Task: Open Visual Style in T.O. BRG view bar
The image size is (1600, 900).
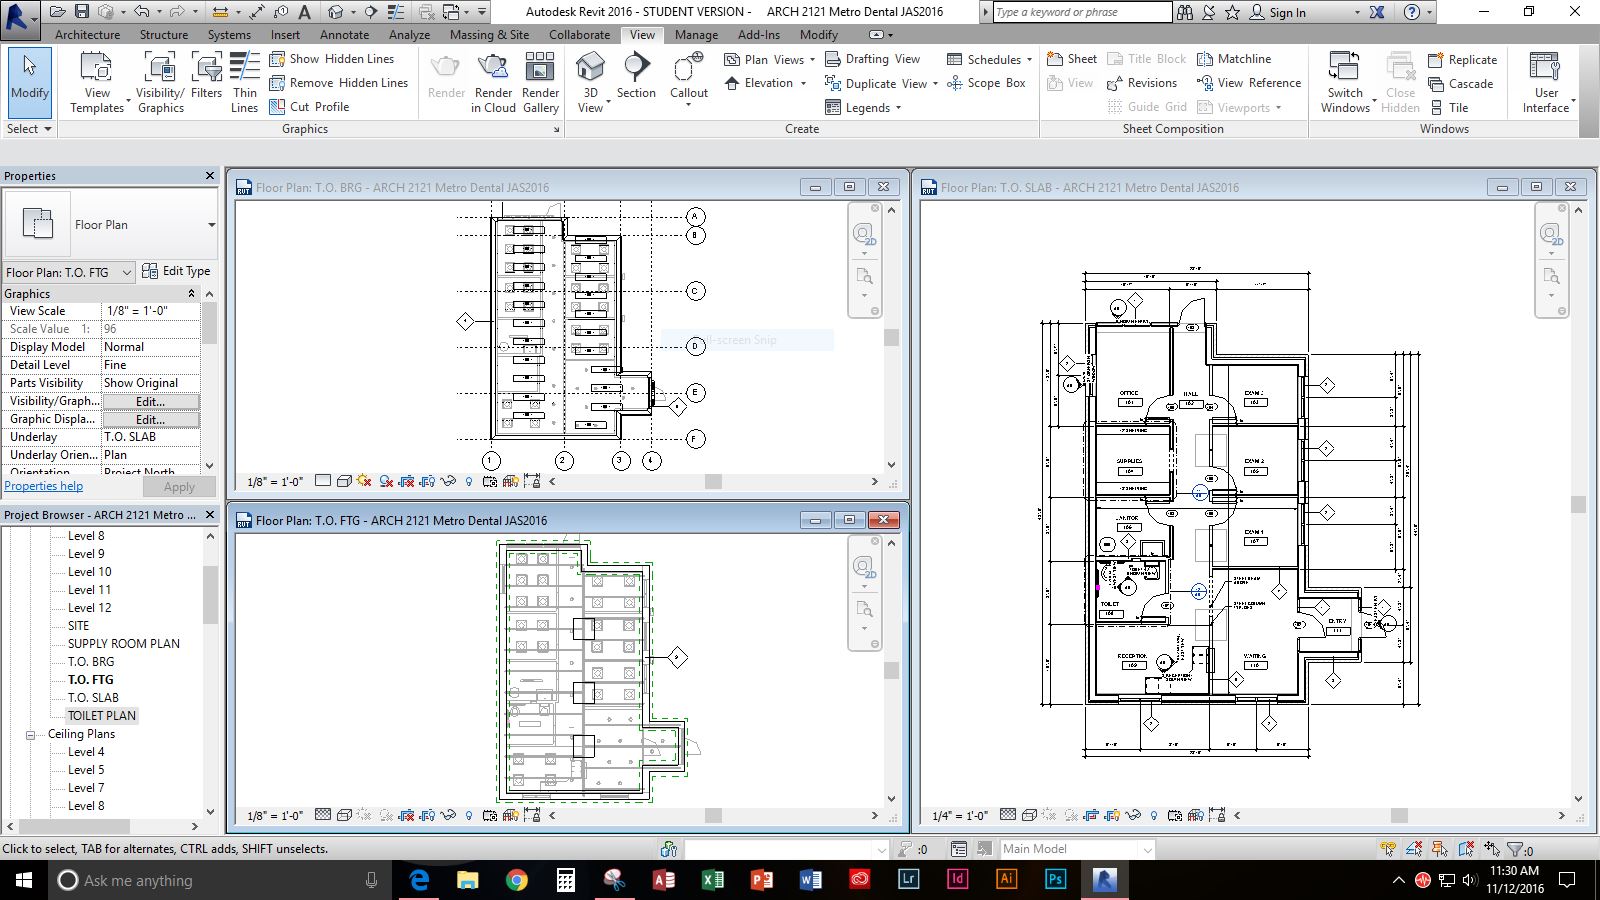Action: [344, 482]
